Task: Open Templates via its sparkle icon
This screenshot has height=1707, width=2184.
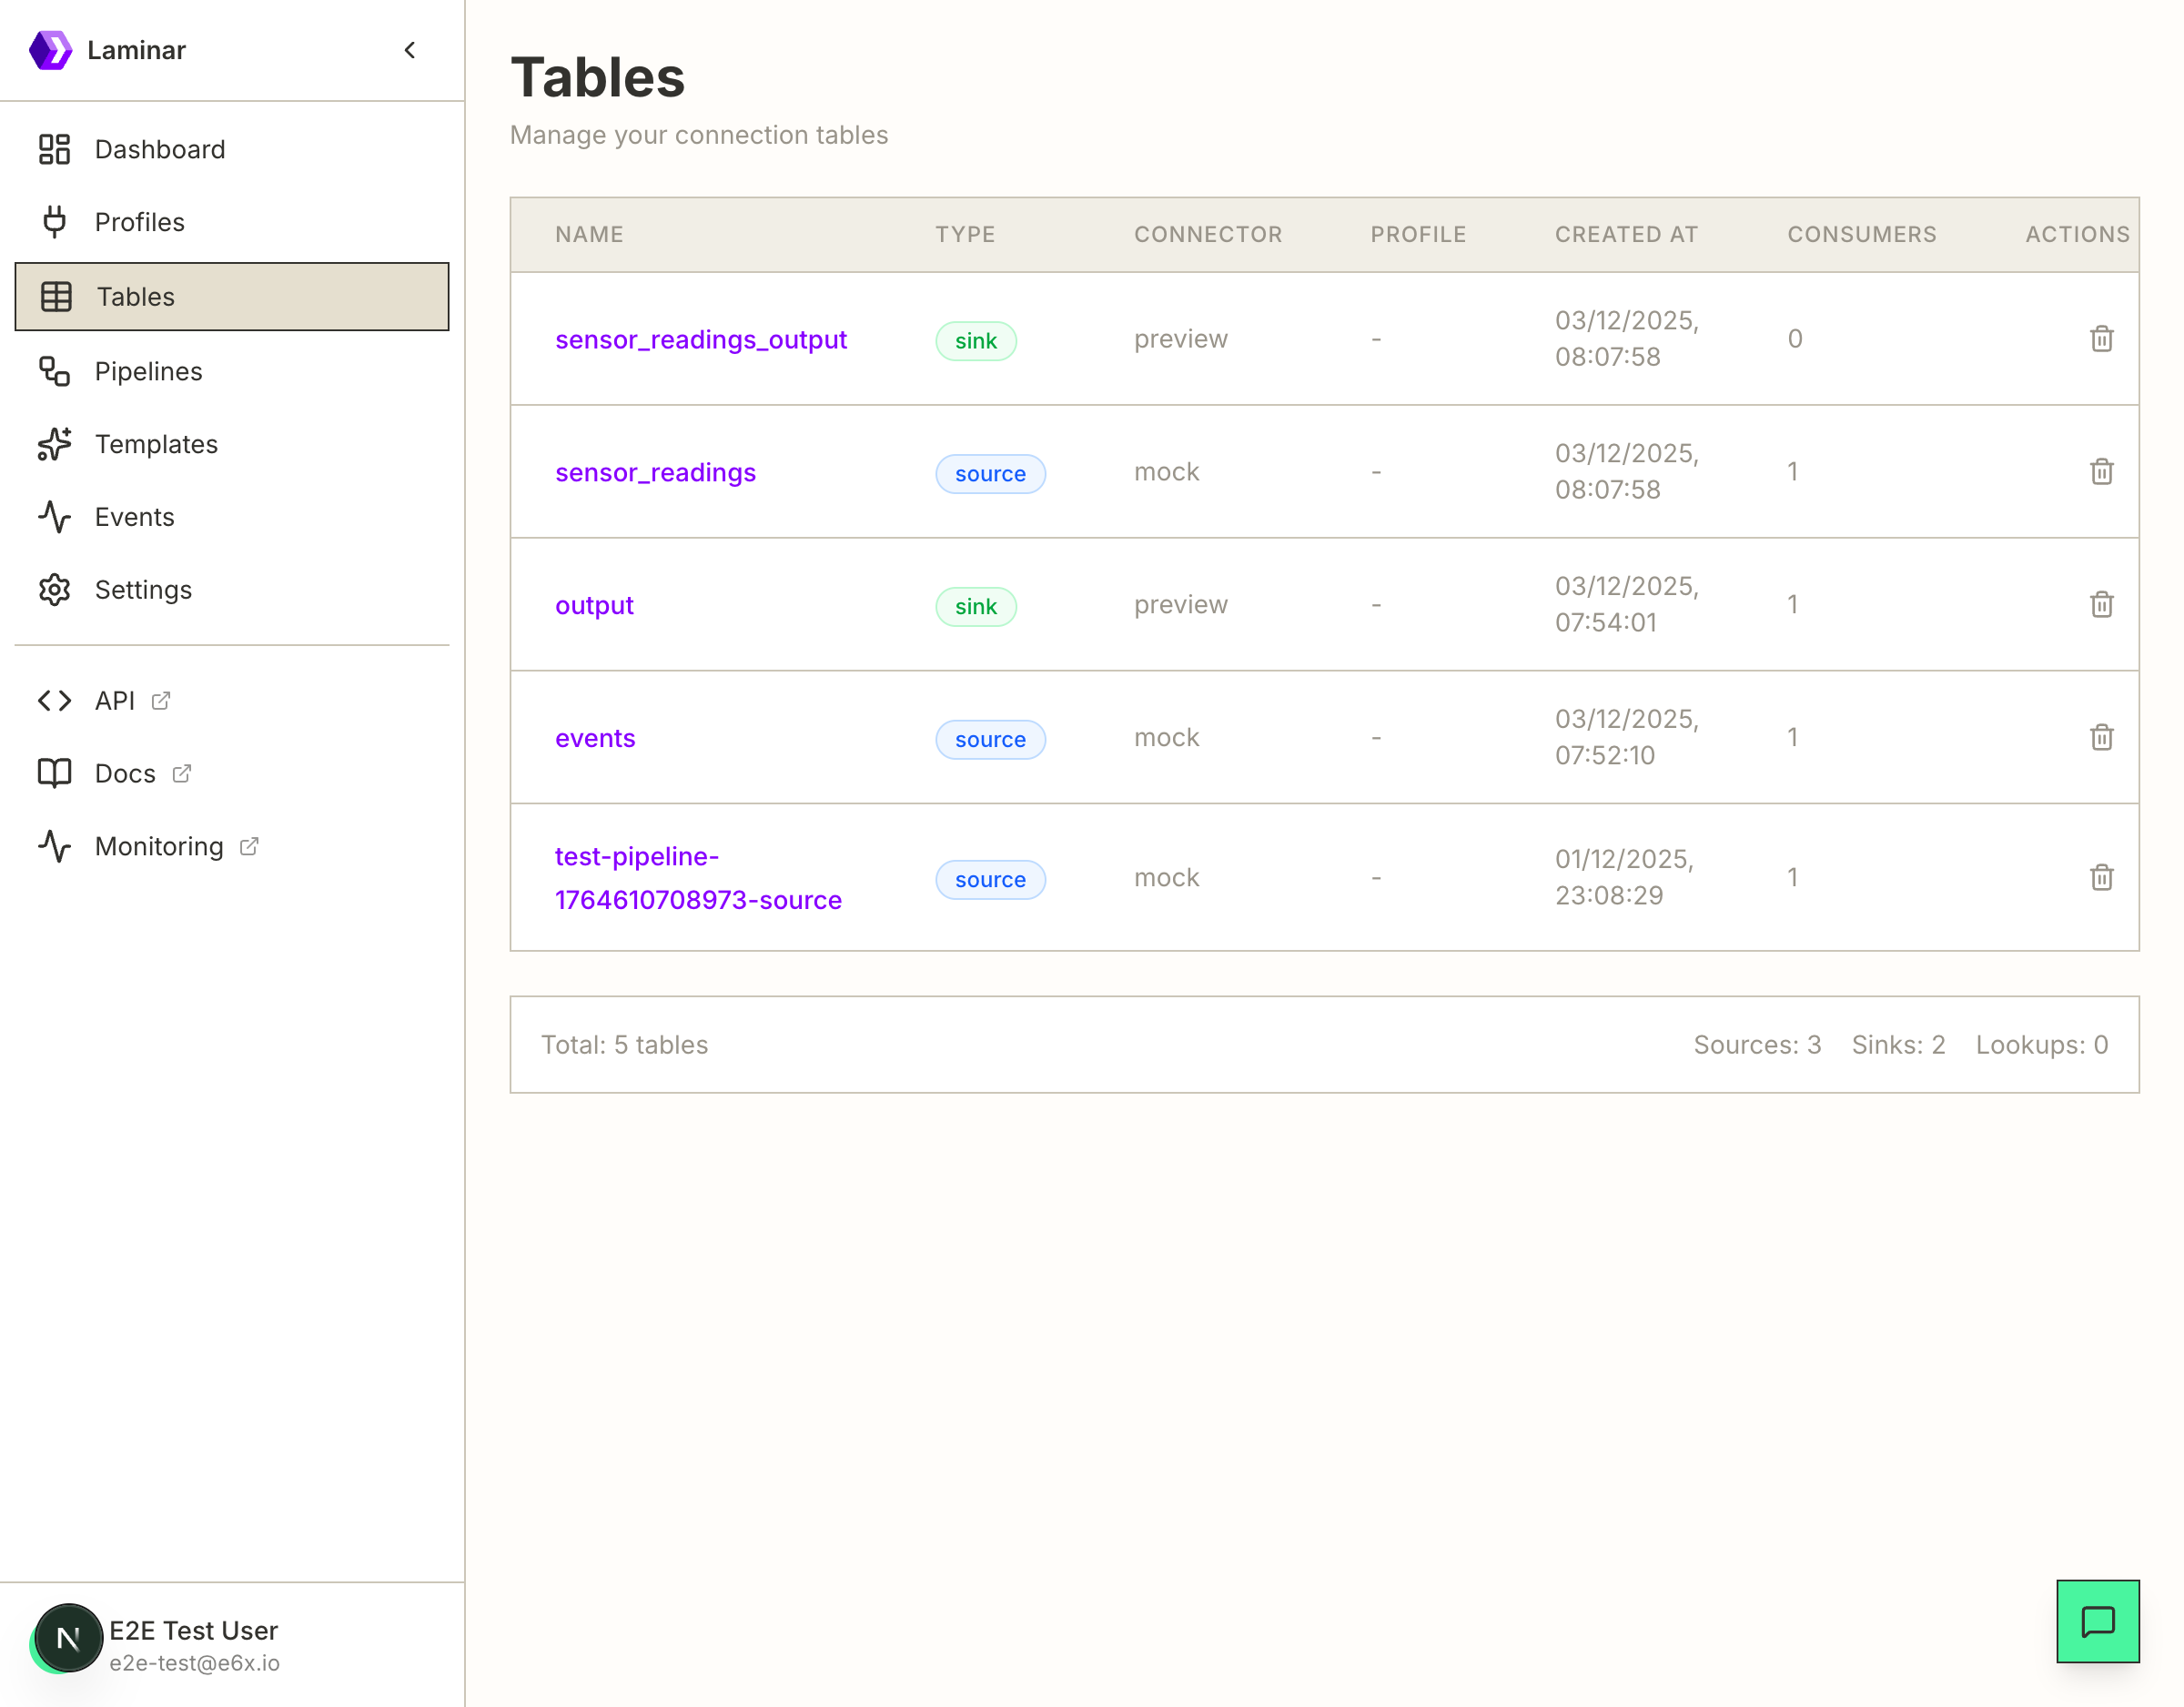Action: pos(55,444)
